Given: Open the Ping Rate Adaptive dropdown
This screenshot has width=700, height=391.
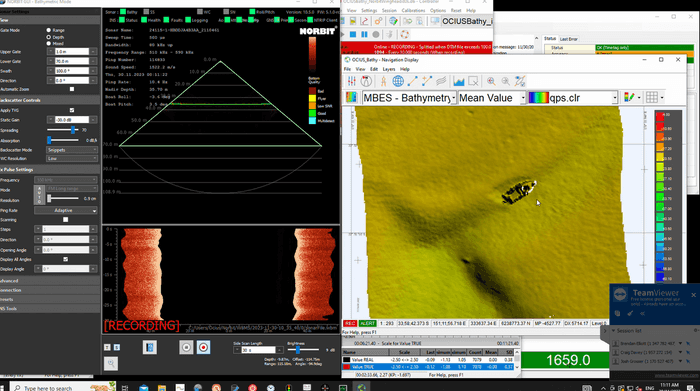Looking at the screenshot, I should point(66,210).
